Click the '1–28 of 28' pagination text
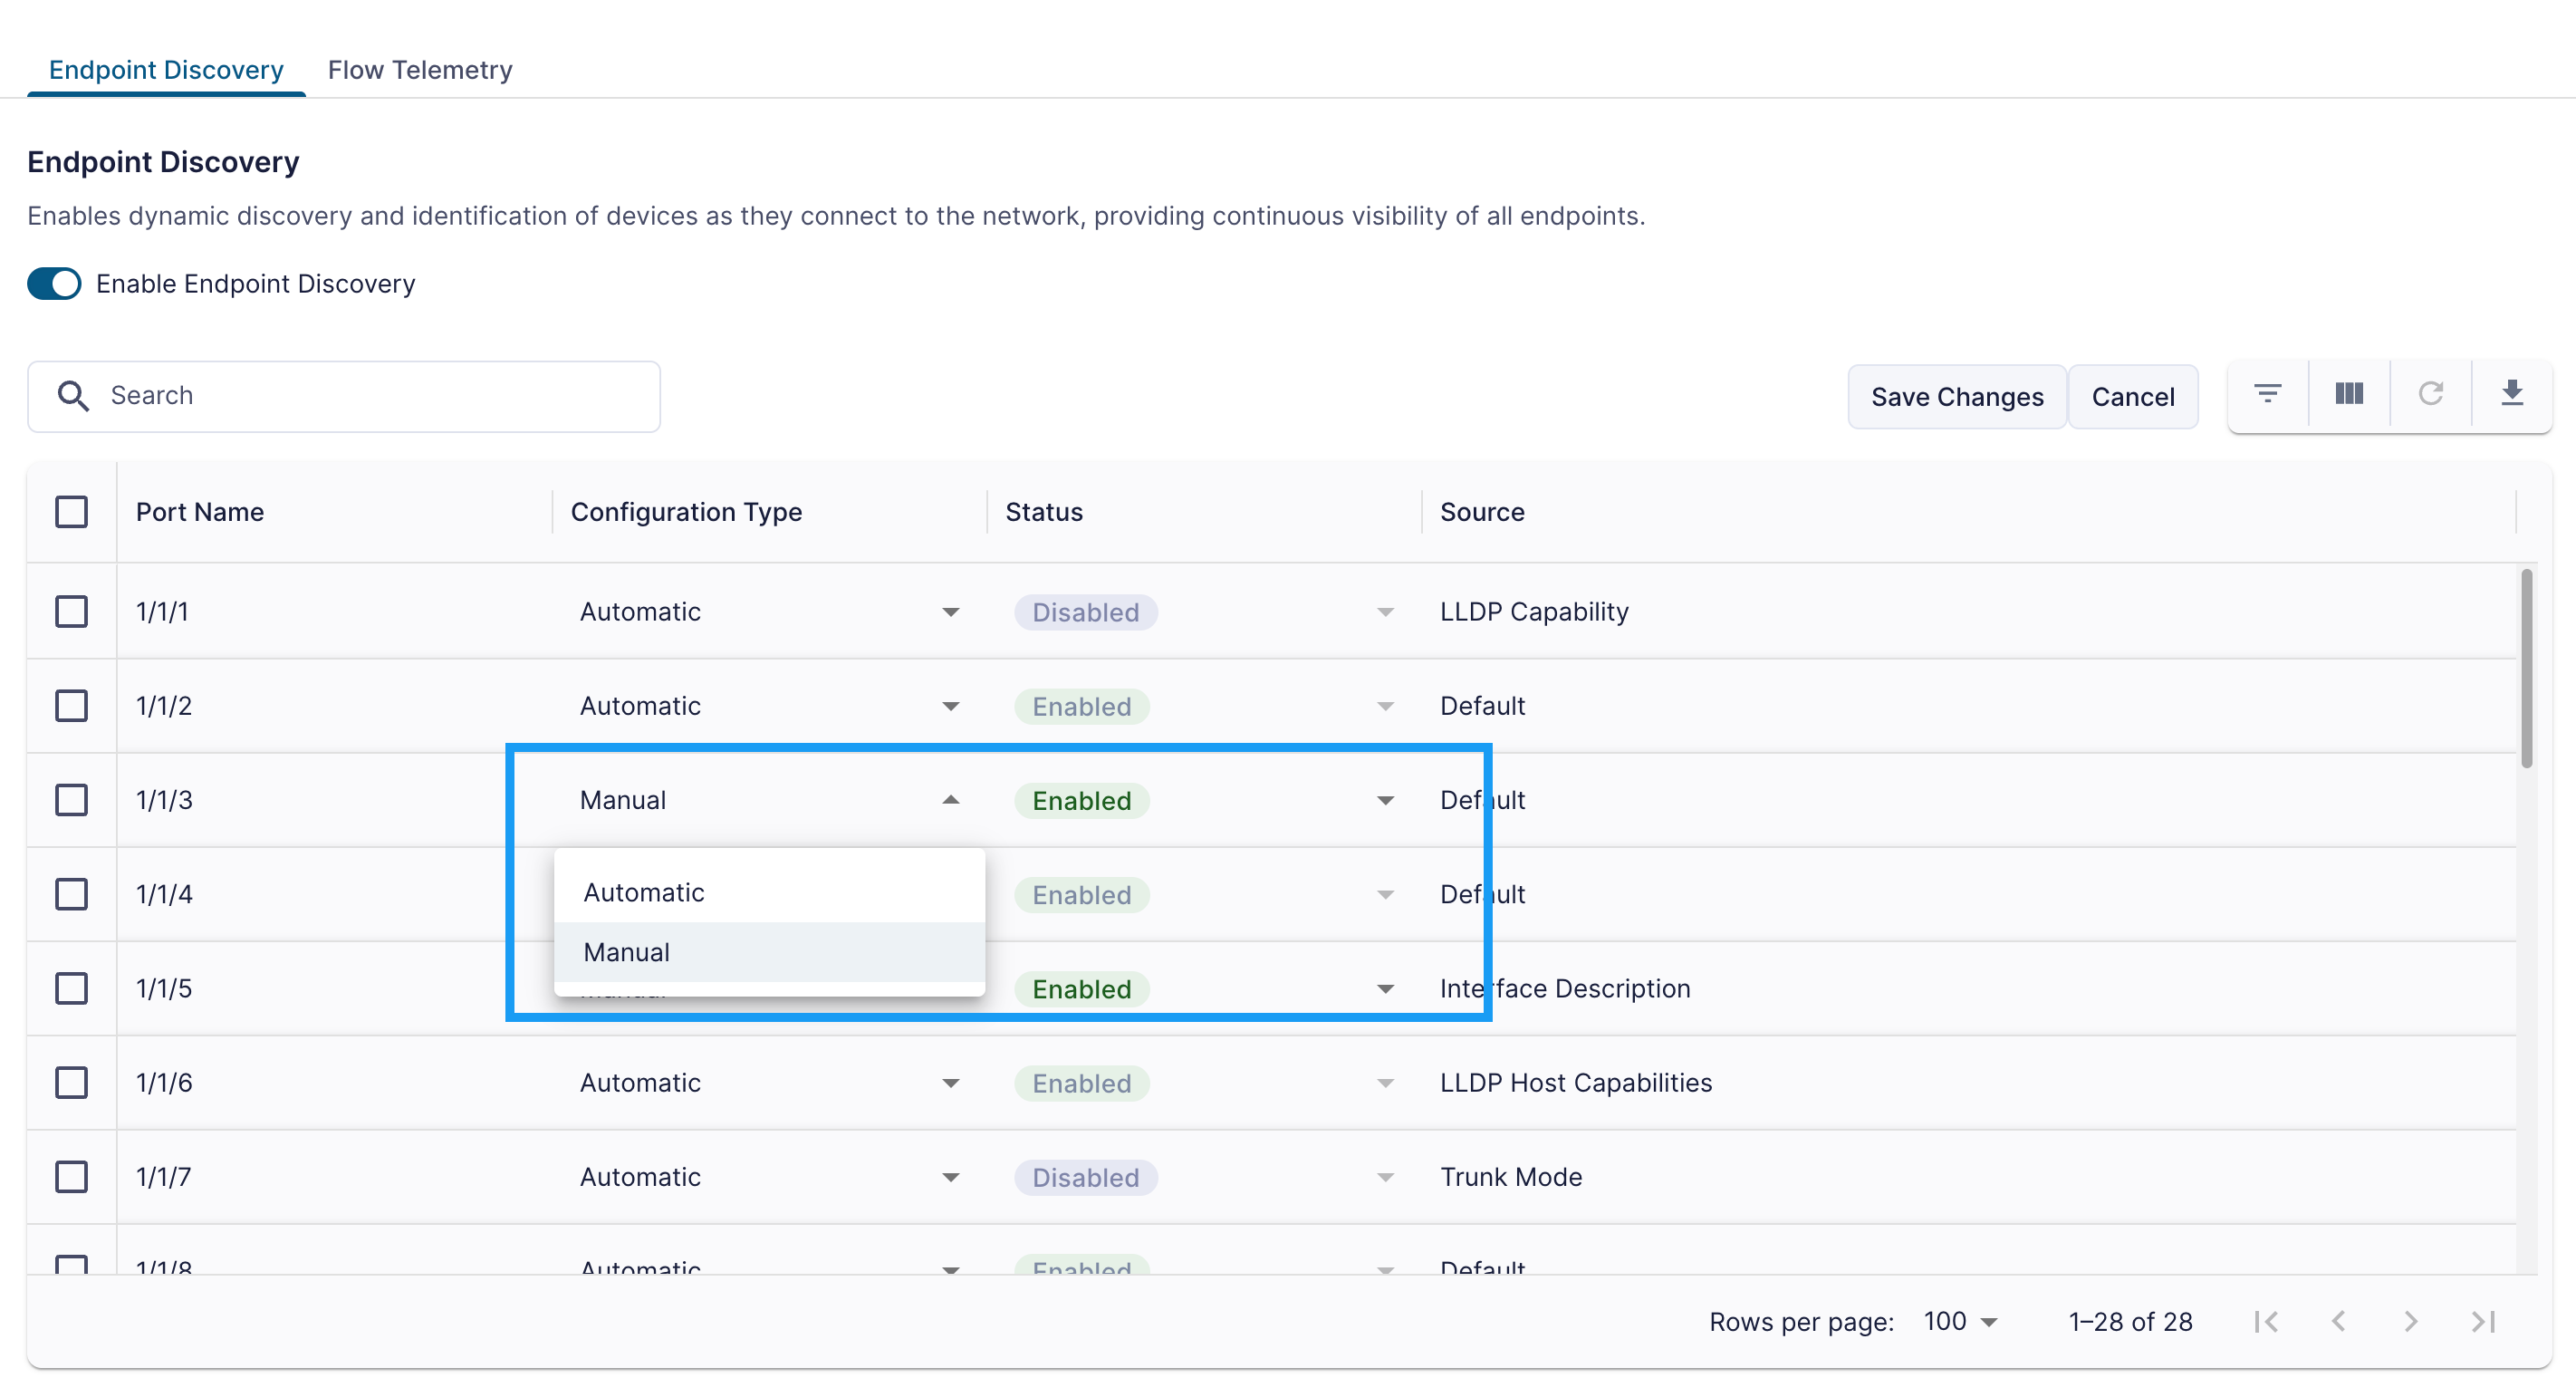The image size is (2576, 1397). click(x=2130, y=1322)
